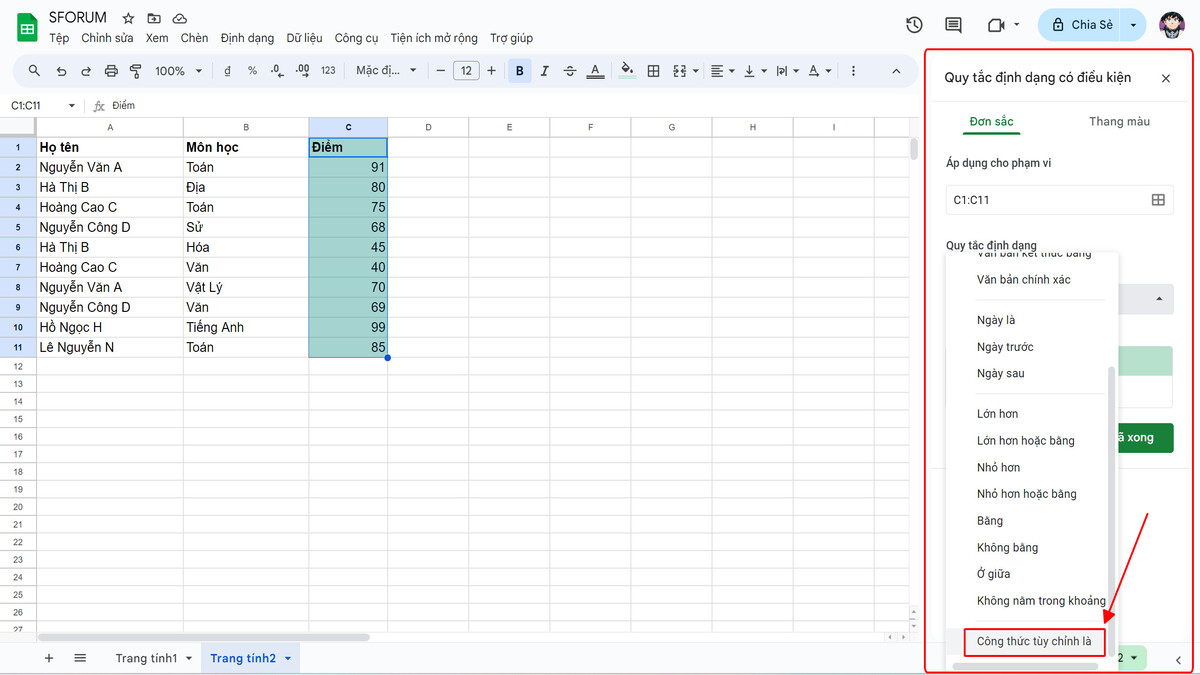This screenshot has width=1200, height=675.
Task: Decrease decimal places
Action: pyautogui.click(x=277, y=71)
